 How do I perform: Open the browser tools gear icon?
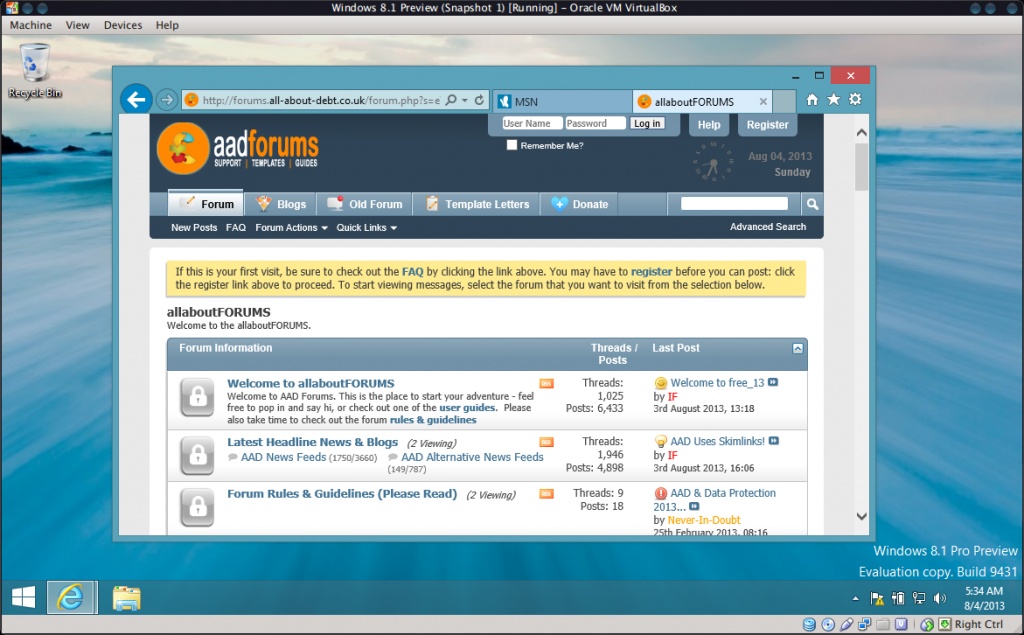(x=855, y=100)
